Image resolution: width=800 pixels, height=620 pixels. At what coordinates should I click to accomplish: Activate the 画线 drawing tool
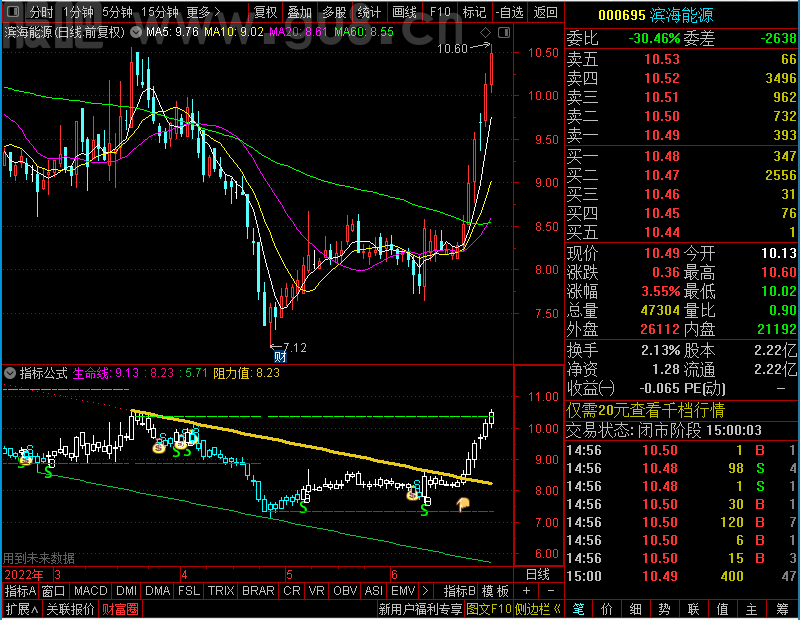coord(404,12)
